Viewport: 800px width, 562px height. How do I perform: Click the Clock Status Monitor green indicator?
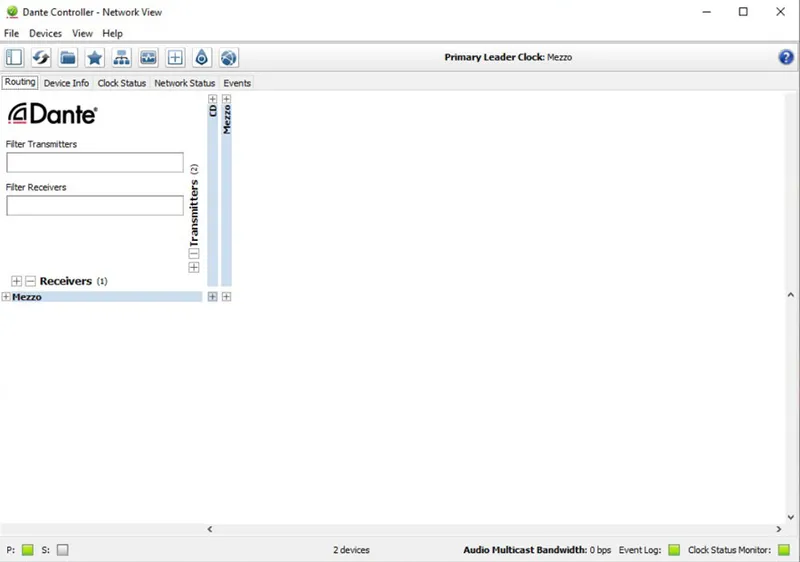point(784,550)
